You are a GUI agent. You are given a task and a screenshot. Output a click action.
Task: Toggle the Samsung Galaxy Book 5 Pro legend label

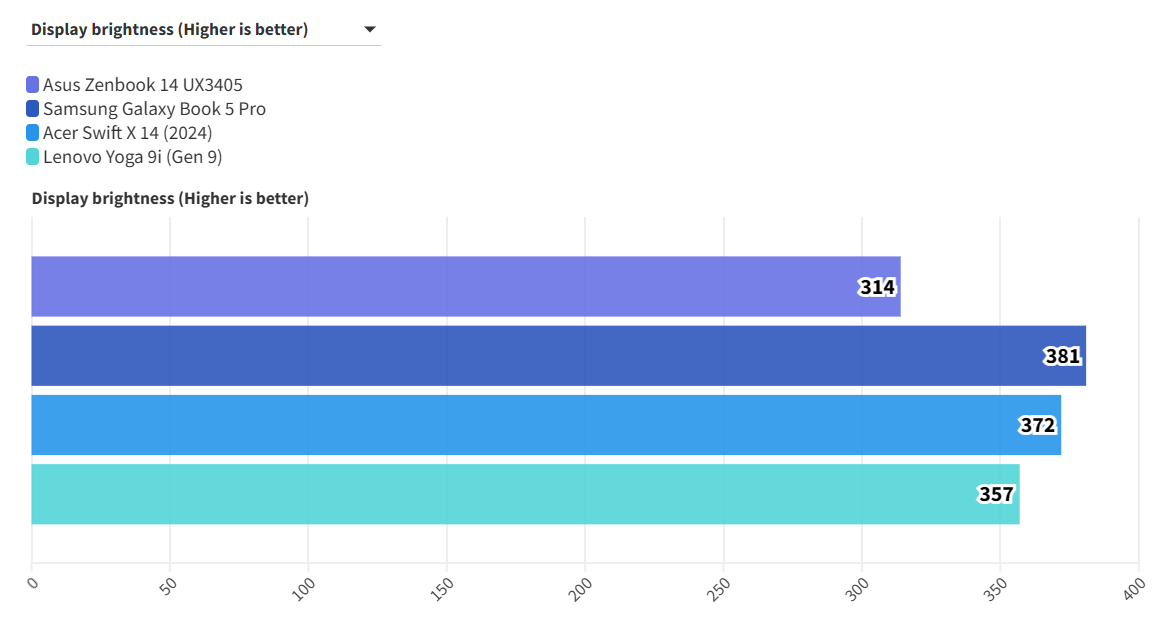(154, 109)
